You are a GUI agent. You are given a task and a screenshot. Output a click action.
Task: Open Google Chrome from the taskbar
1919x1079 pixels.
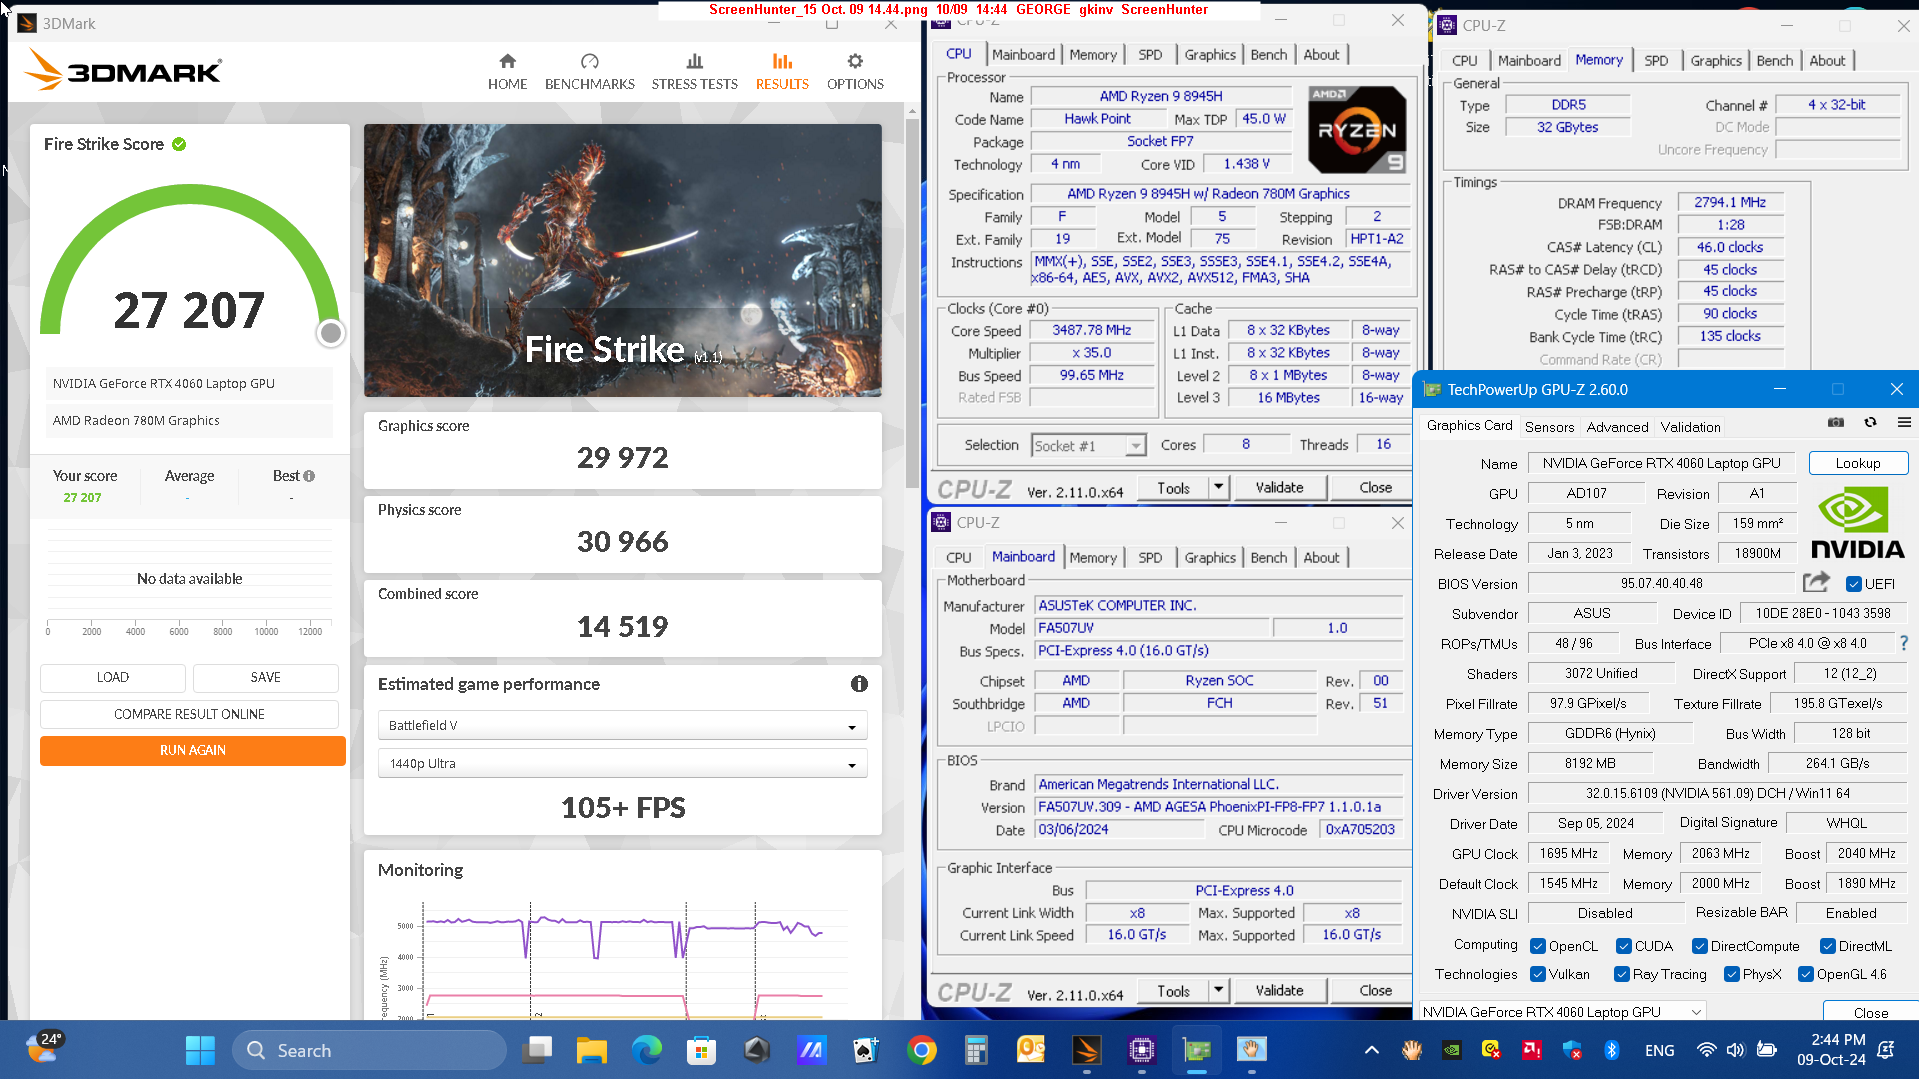922,1050
